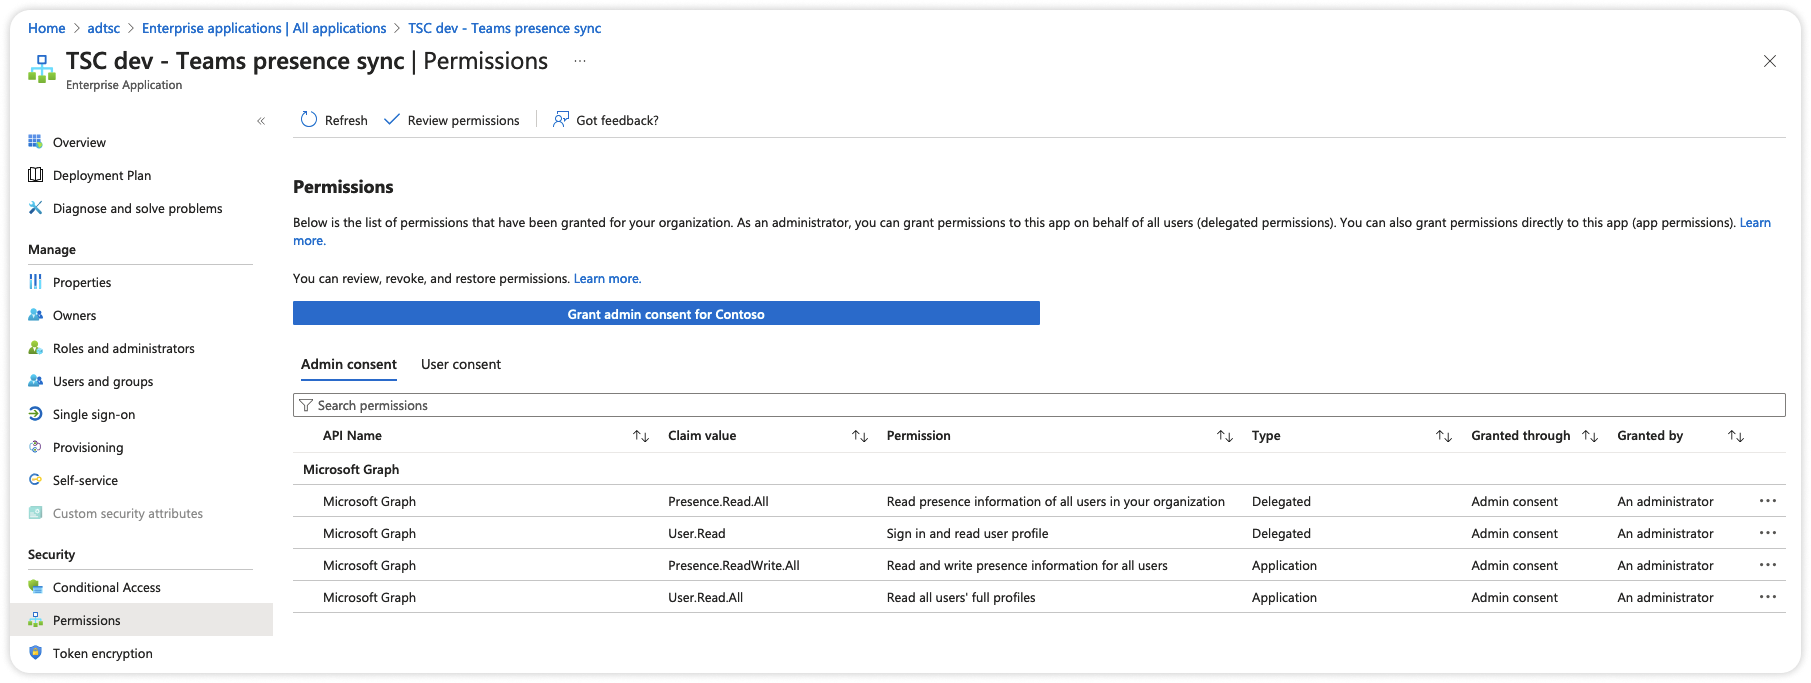Click the Refresh circular arrow icon
The image size is (1811, 683).
click(x=309, y=120)
